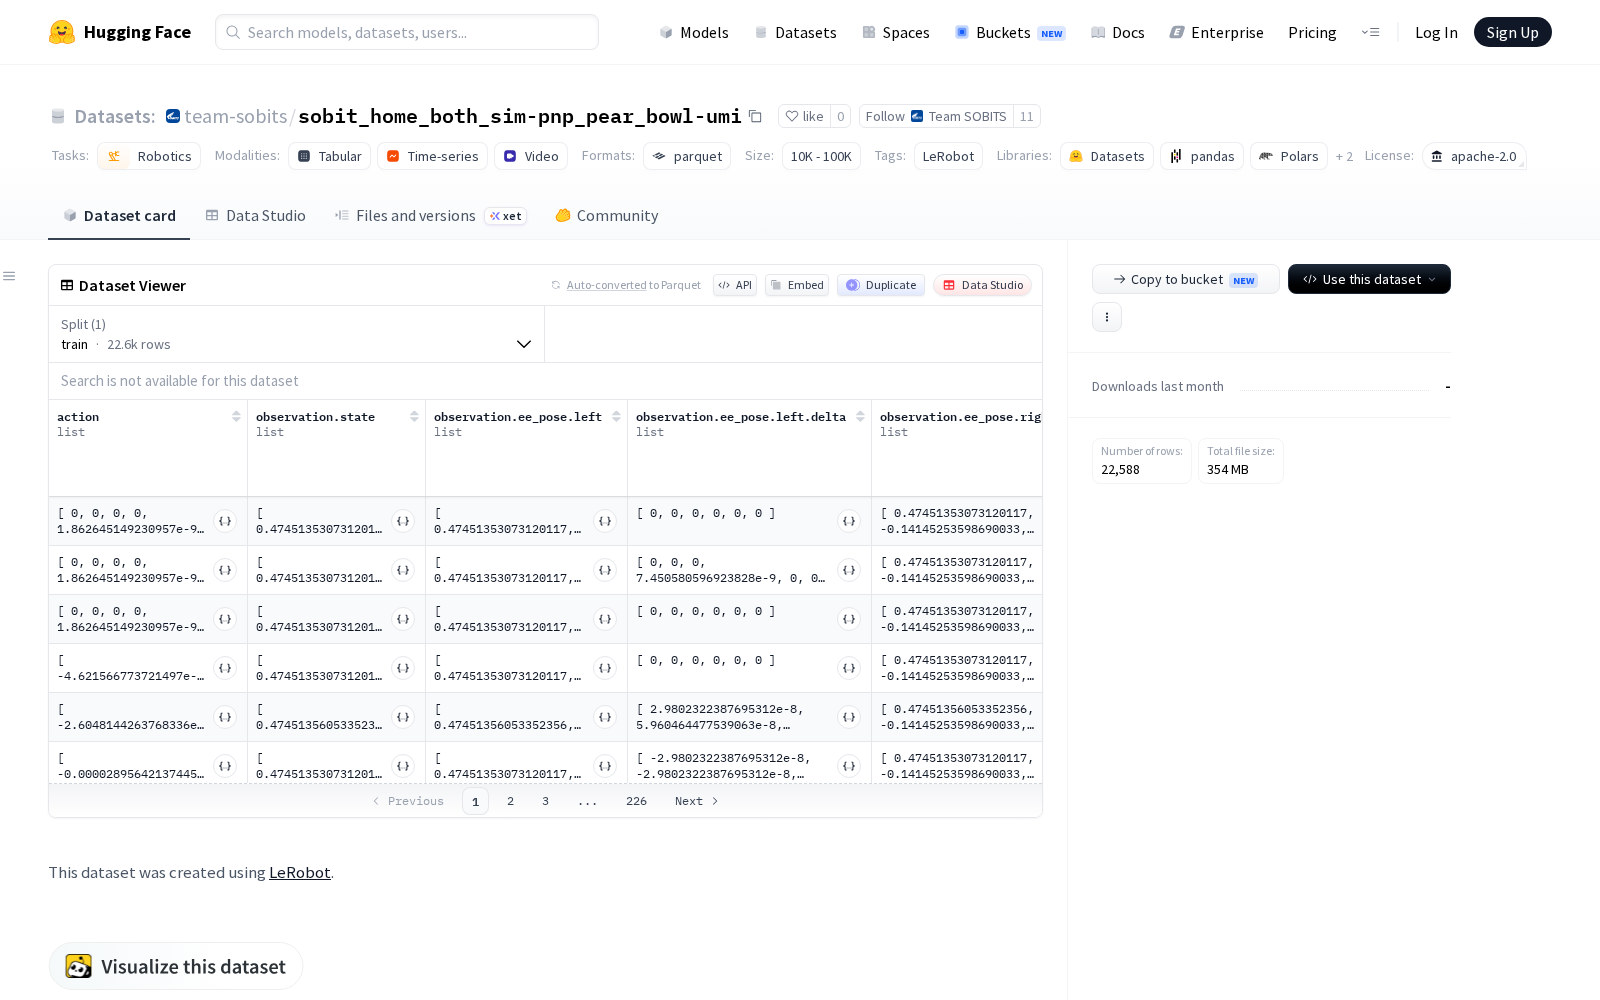Screen dimensions: 1600x1000
Task: Select the Robotics task tag
Action: [149, 156]
